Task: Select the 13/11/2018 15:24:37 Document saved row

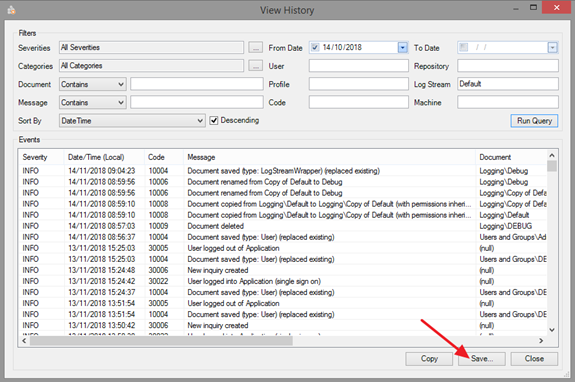Action: (282, 292)
